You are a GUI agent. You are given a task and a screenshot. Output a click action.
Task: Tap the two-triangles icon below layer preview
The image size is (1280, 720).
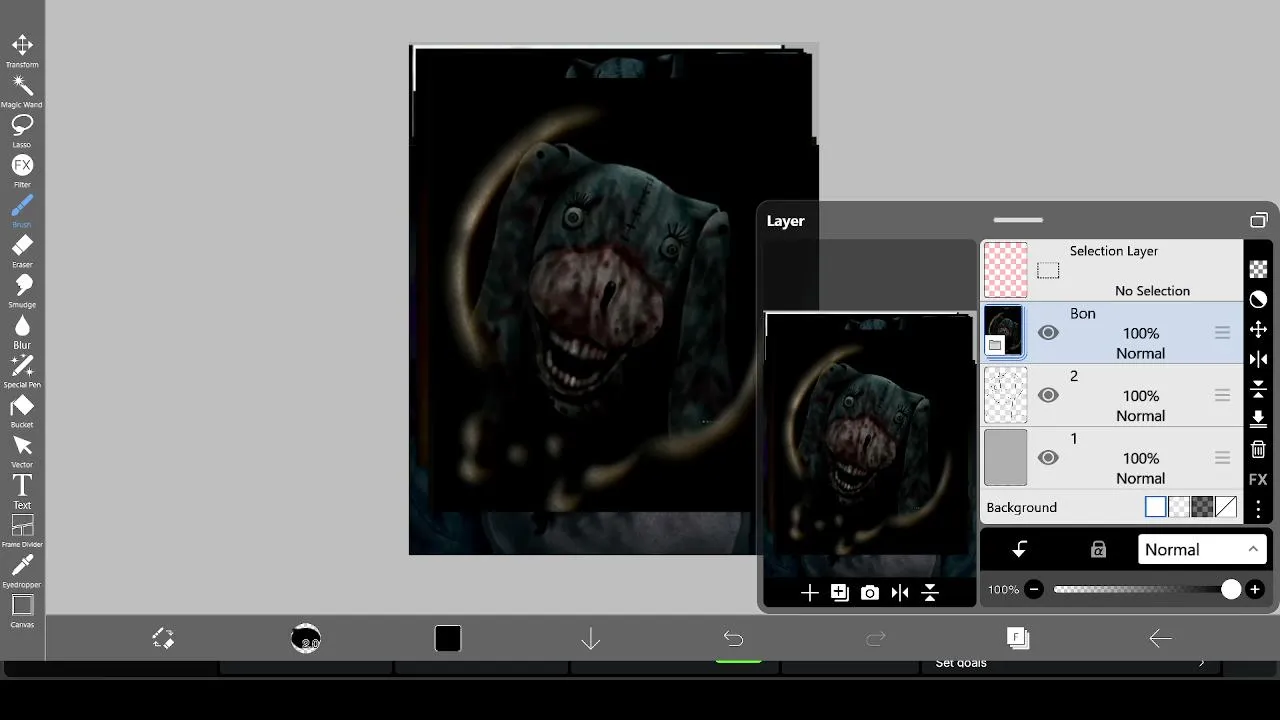coord(930,593)
